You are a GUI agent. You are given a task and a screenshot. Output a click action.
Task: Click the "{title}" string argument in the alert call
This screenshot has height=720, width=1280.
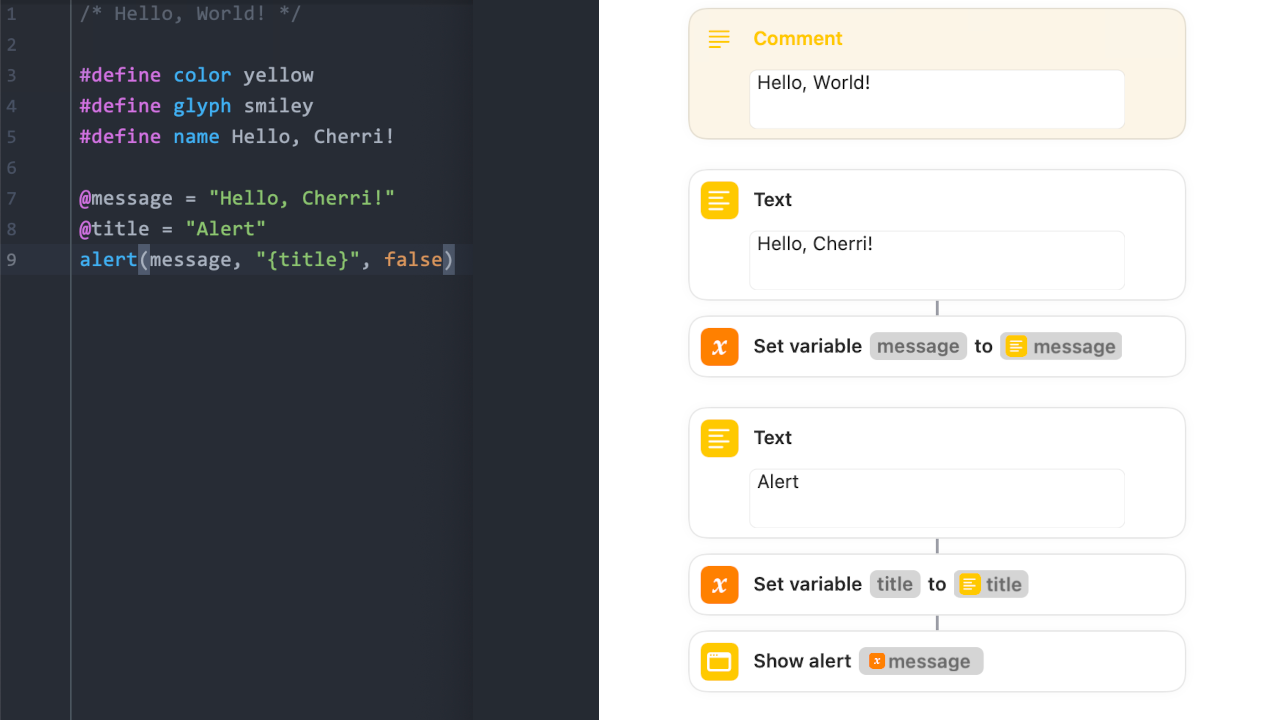(307, 260)
